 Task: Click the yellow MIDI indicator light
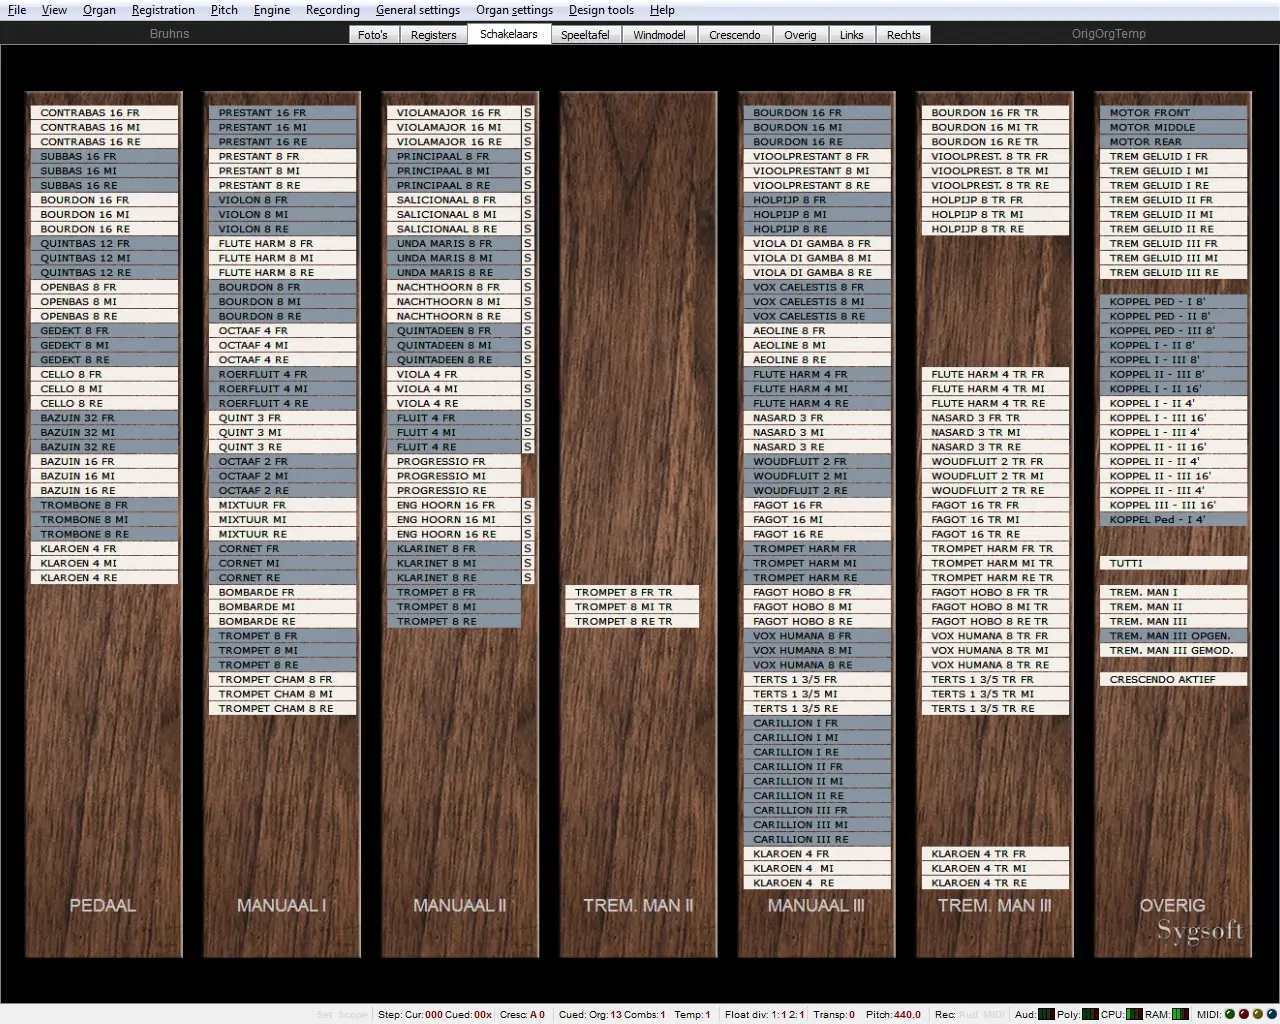click(1258, 1014)
